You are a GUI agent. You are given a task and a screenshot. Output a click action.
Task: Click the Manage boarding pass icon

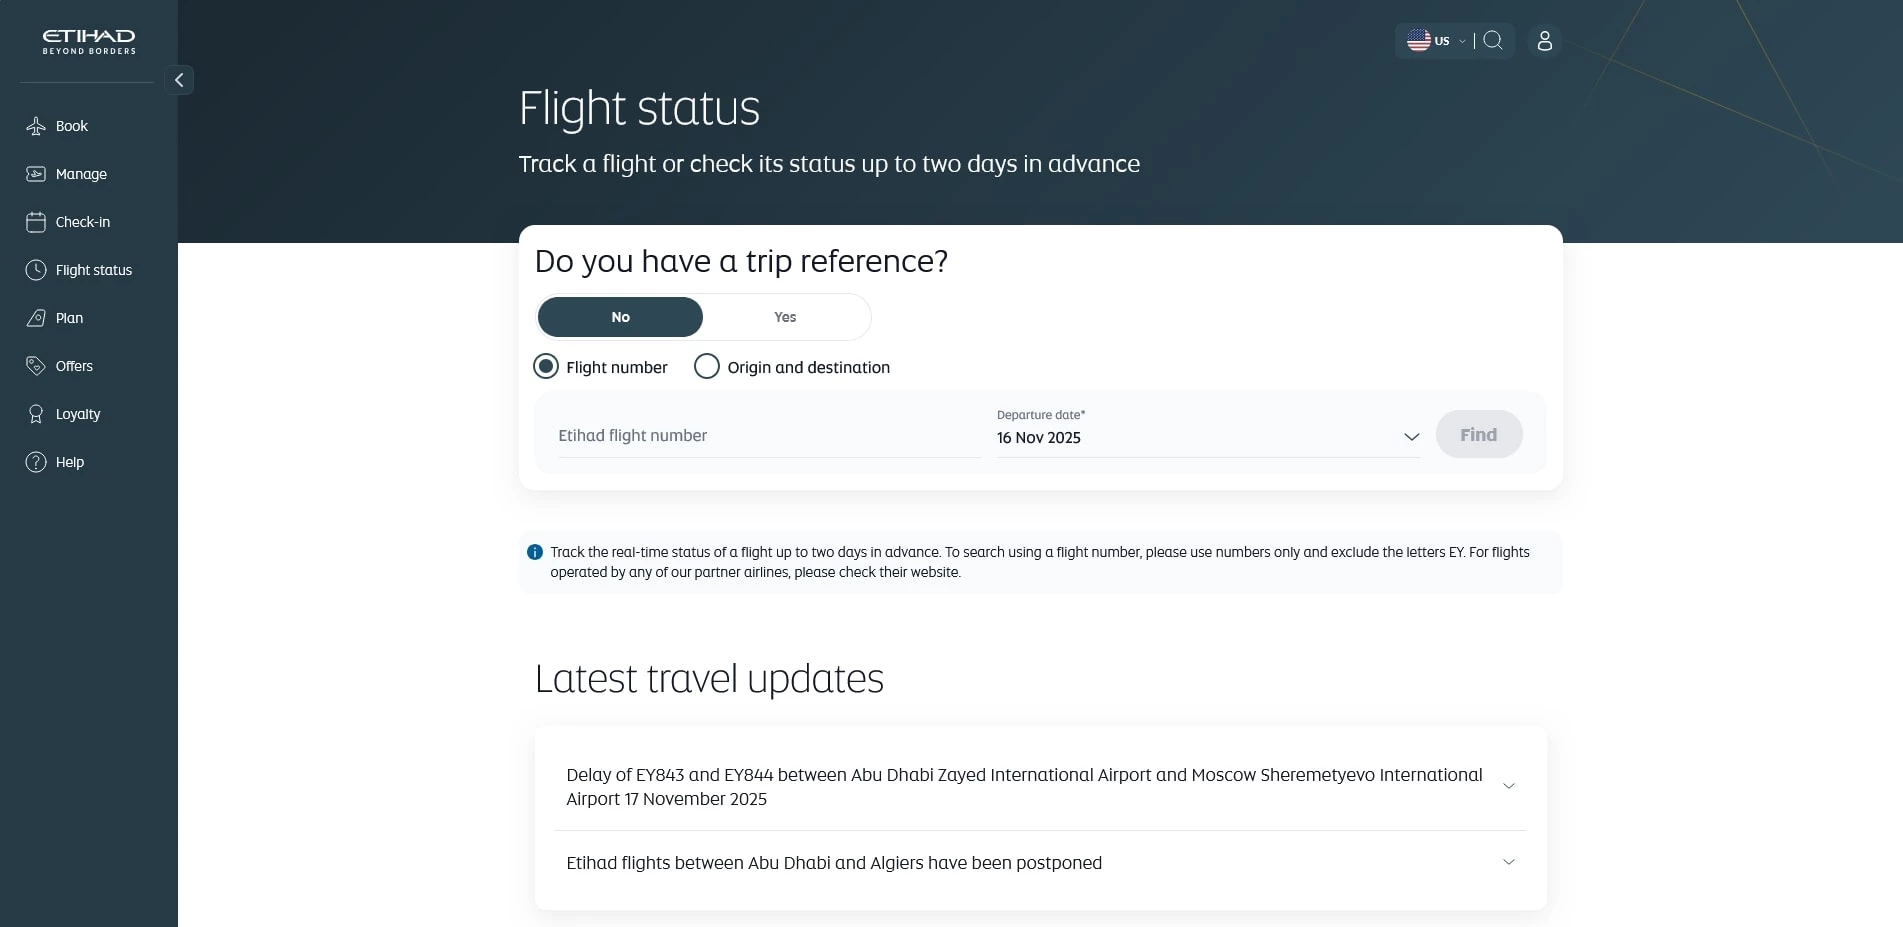[36, 174]
